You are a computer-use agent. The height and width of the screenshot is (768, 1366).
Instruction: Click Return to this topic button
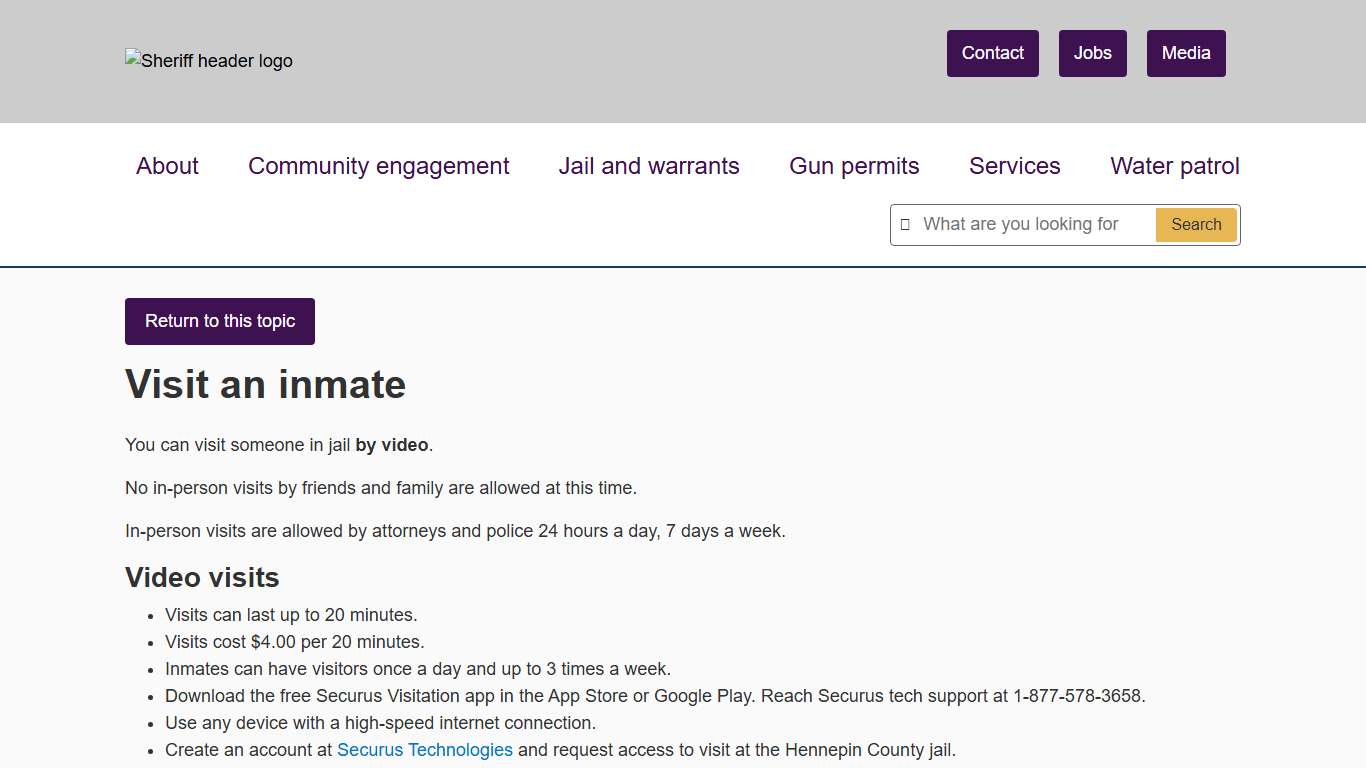click(x=220, y=321)
